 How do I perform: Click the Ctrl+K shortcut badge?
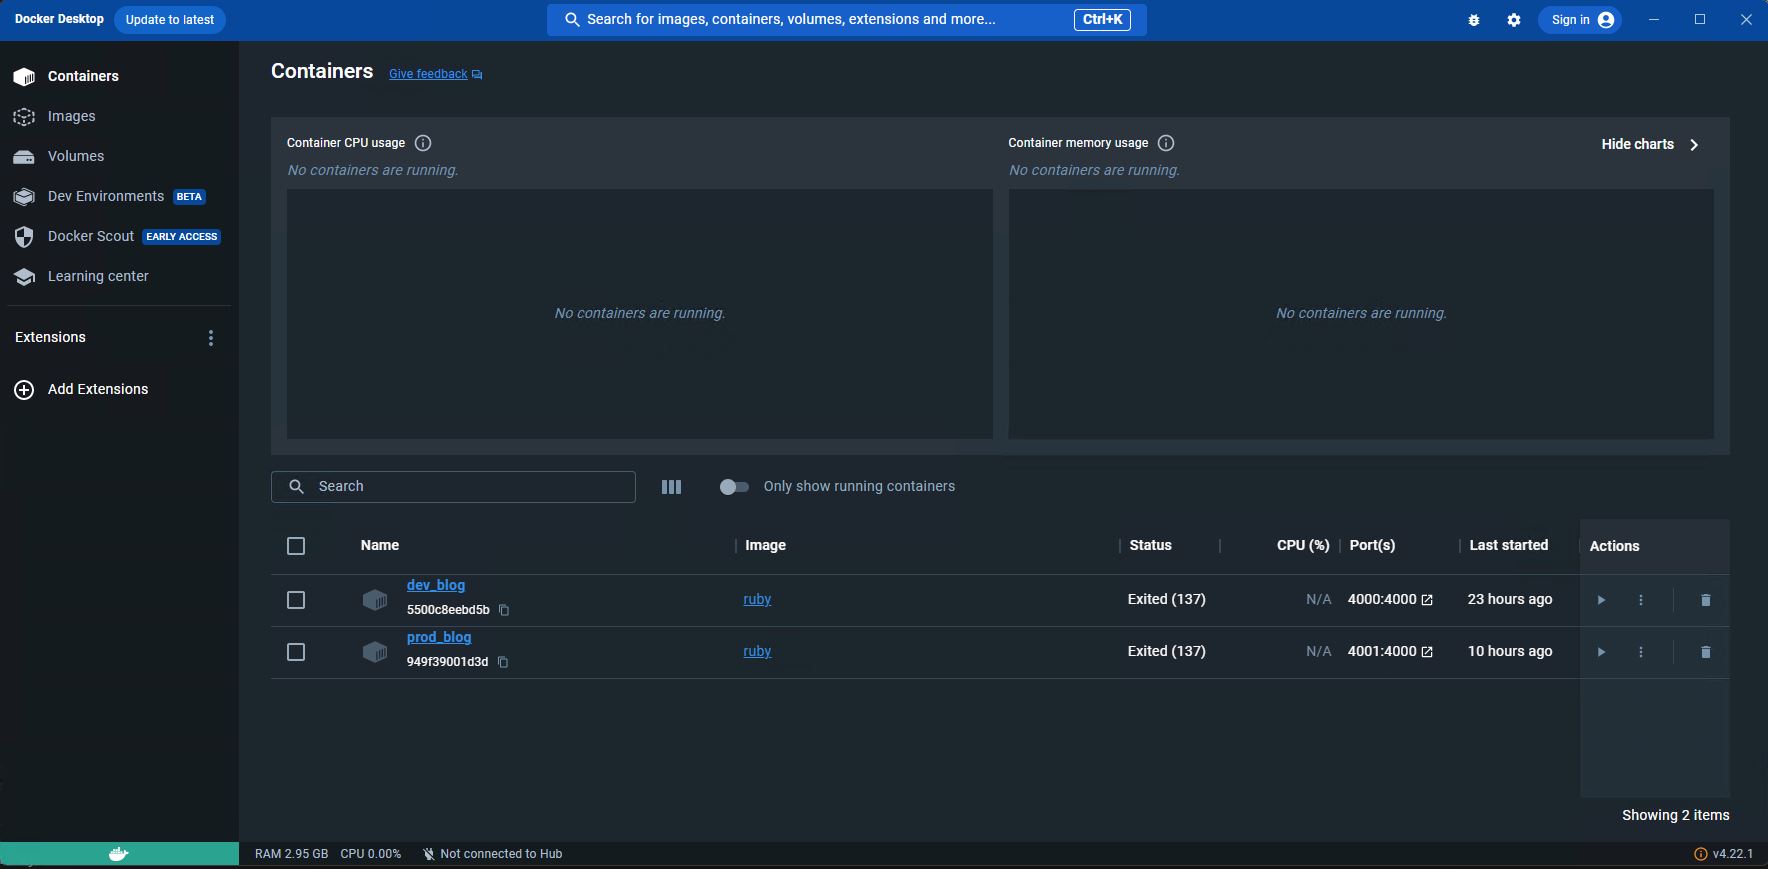tap(1102, 20)
